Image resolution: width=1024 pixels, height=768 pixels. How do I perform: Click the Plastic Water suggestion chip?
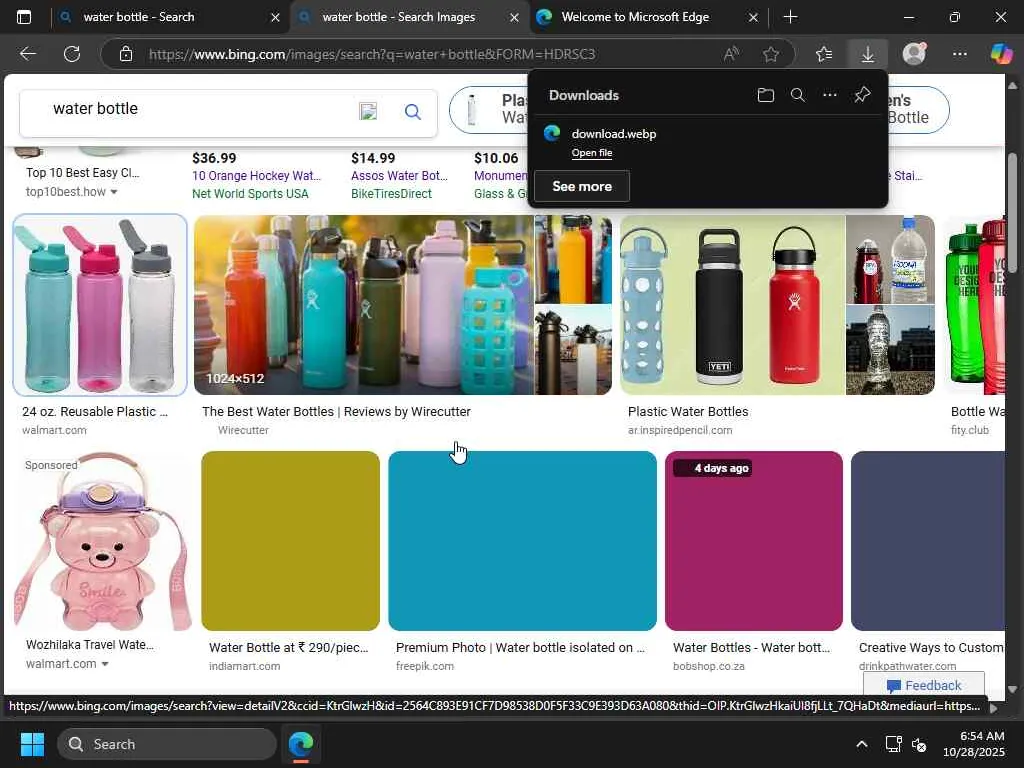pyautogui.click(x=488, y=109)
